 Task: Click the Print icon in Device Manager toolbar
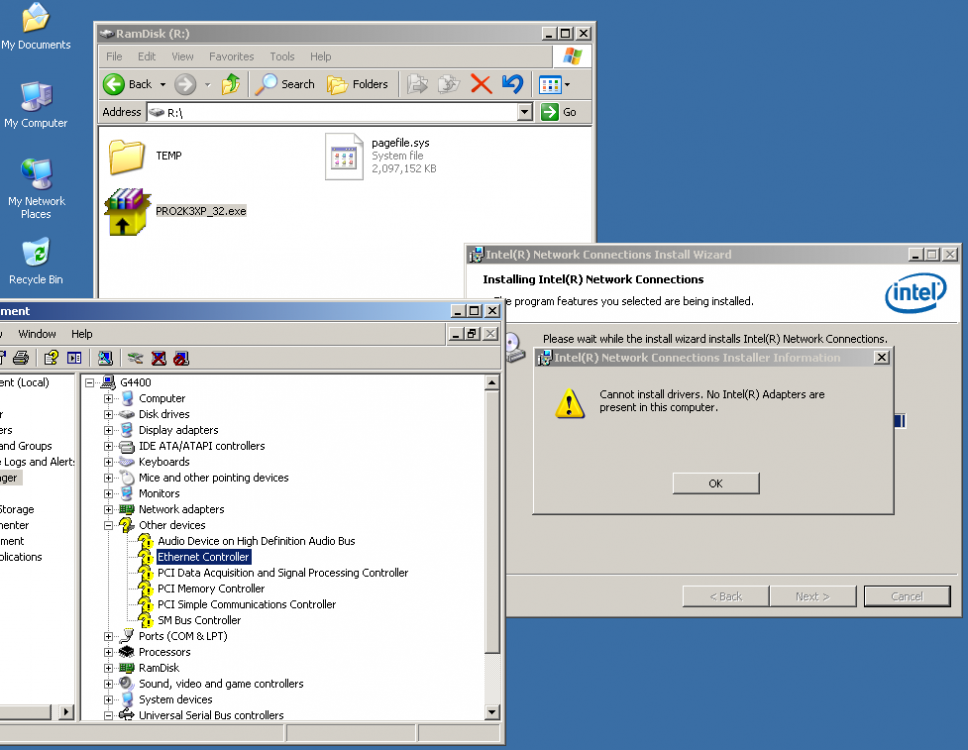tap(20, 358)
